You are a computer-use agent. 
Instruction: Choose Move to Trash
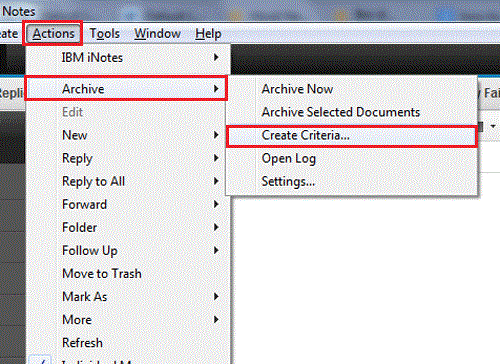pos(128,274)
